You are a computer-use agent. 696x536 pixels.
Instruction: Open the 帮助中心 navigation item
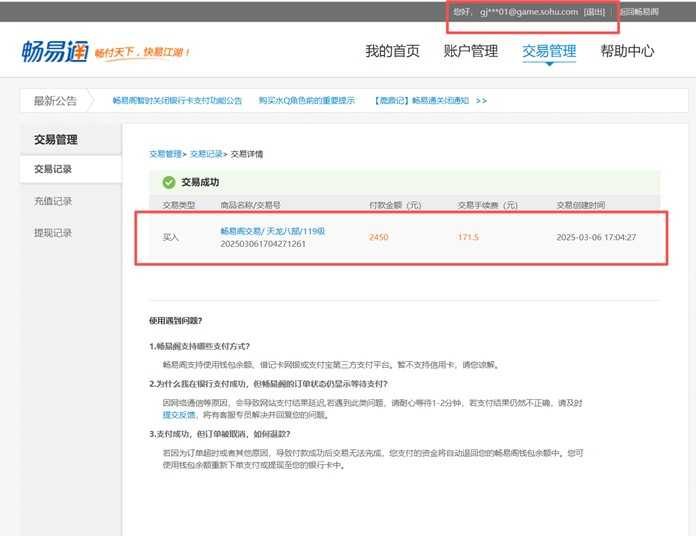pos(627,51)
